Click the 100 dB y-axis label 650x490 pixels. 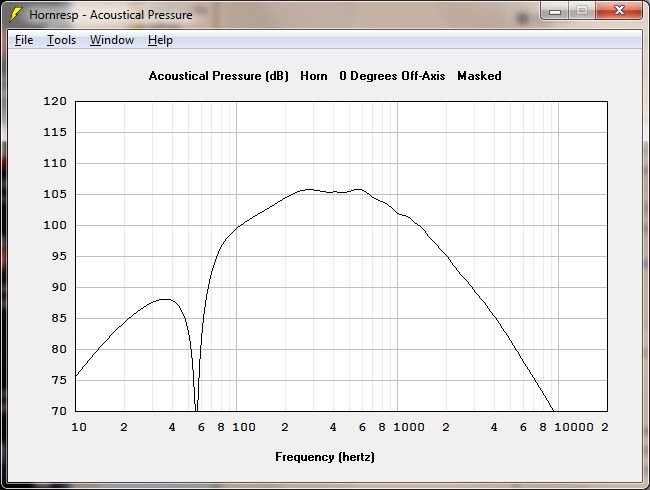(x=55, y=225)
